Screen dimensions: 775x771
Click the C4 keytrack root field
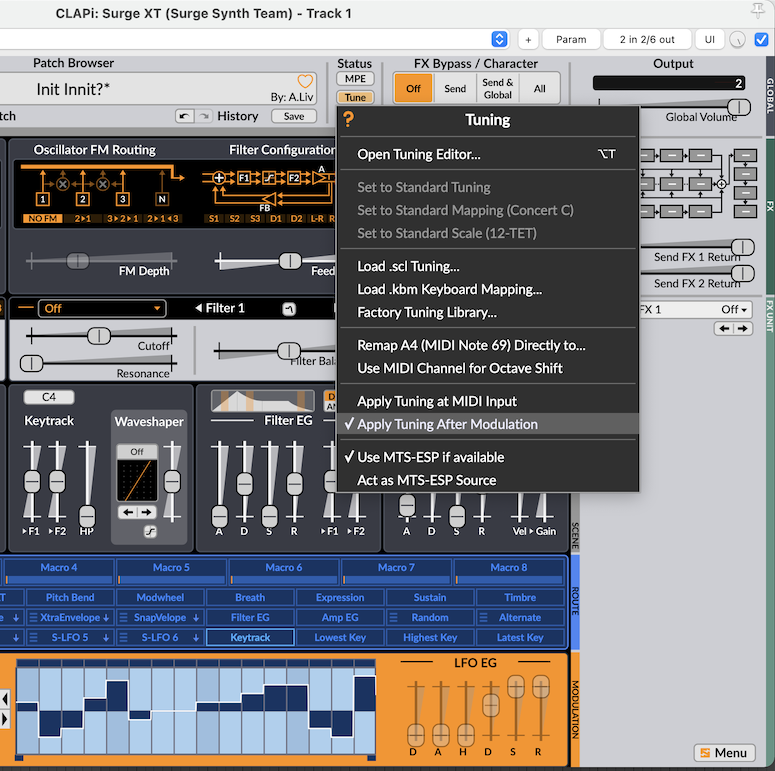(x=49, y=397)
